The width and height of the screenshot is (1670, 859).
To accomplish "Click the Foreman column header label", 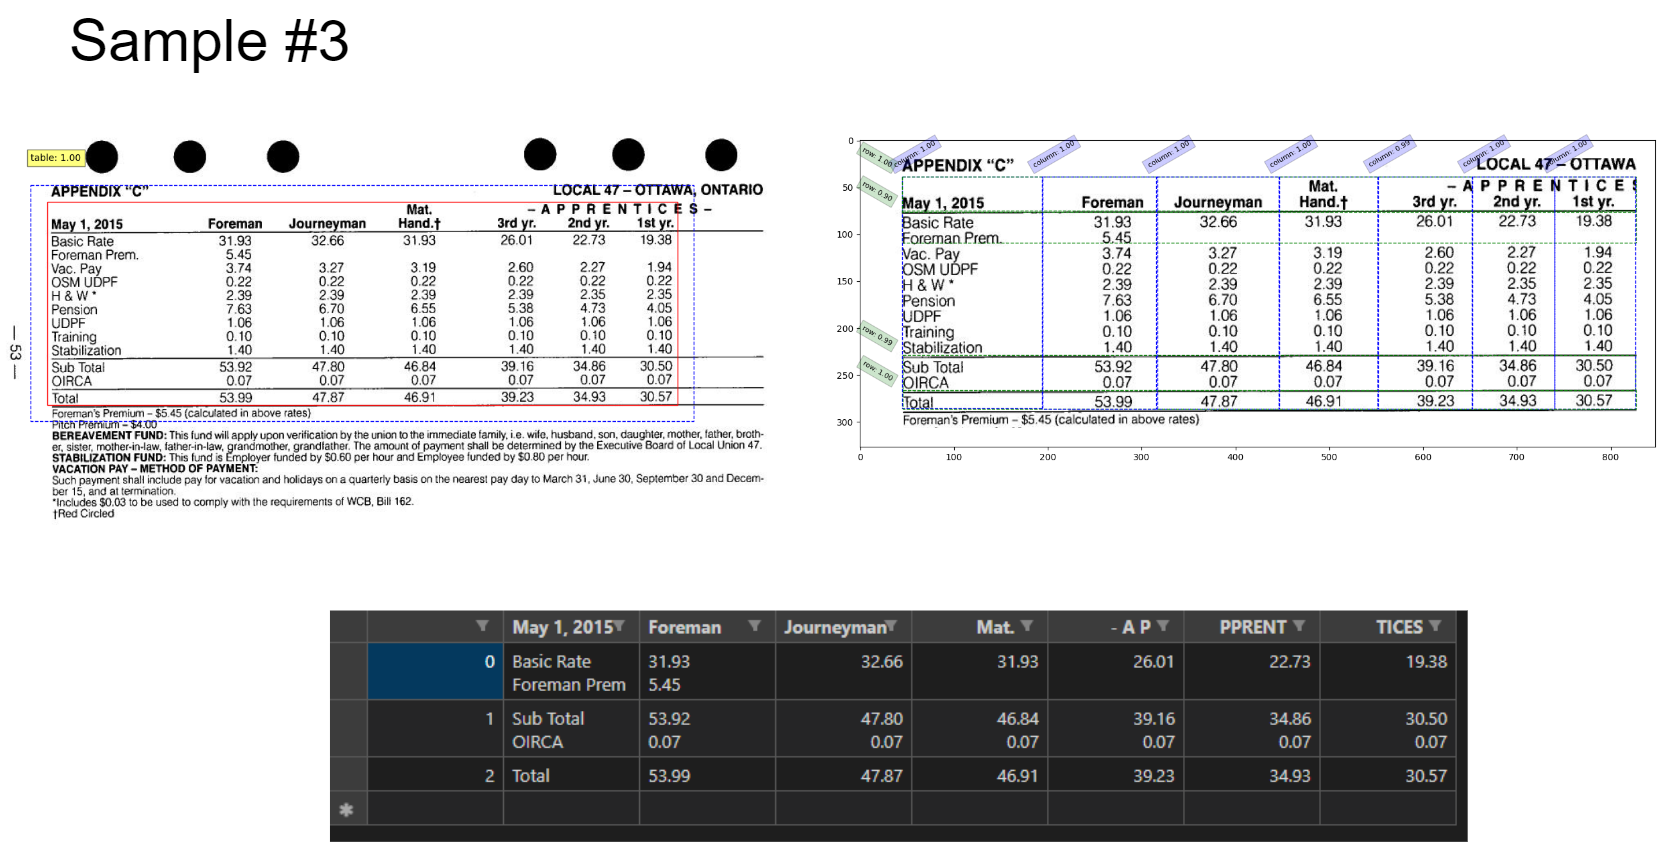I will [684, 627].
